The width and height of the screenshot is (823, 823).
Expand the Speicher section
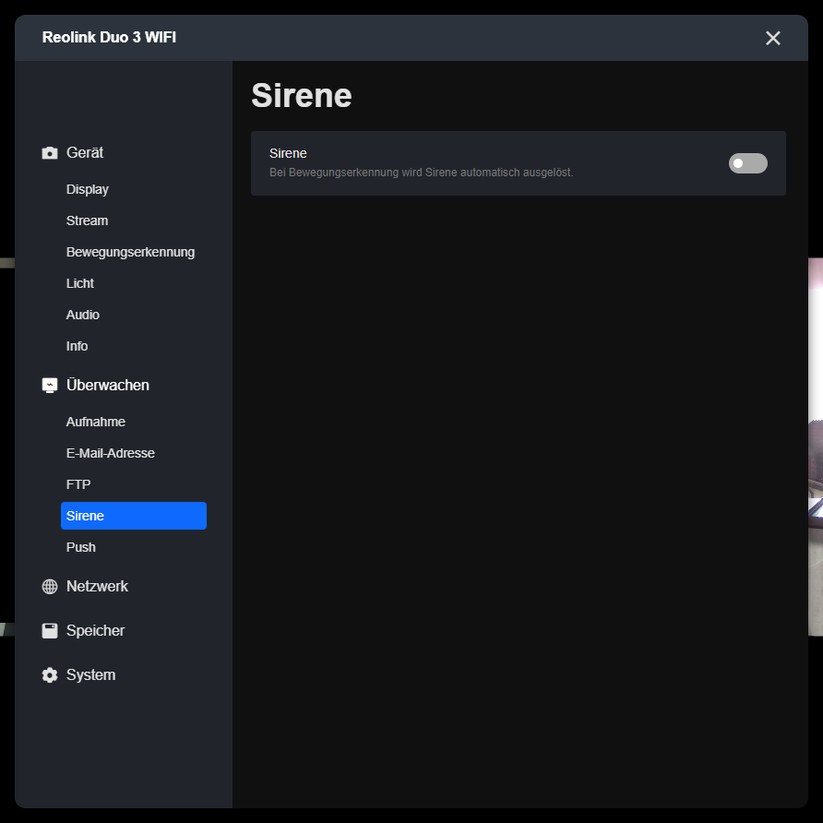point(95,631)
